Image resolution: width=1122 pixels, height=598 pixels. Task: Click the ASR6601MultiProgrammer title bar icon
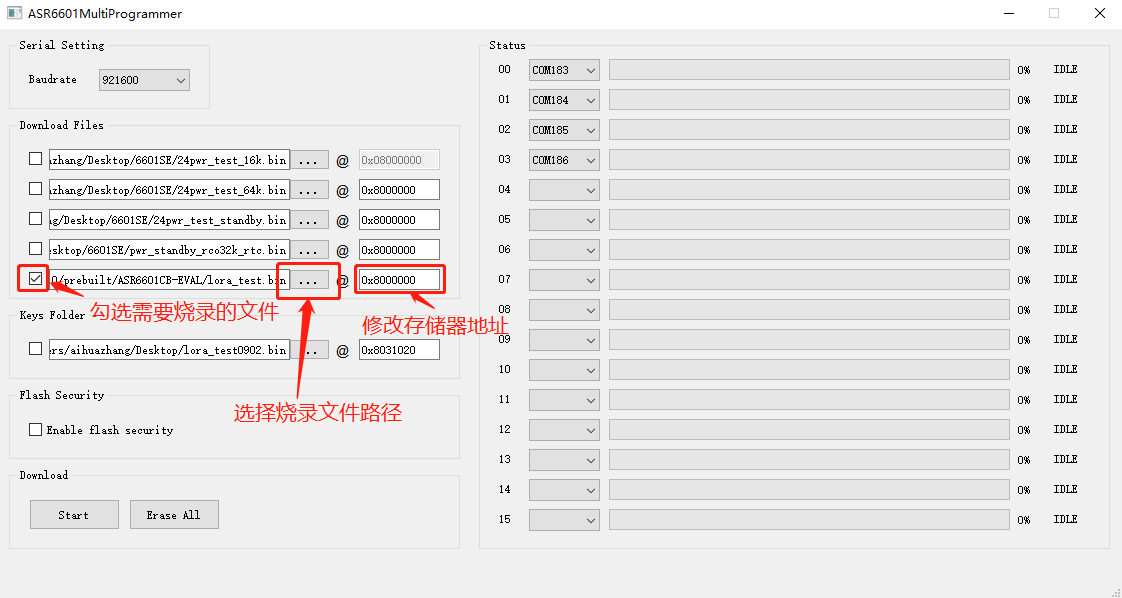tap(14, 13)
